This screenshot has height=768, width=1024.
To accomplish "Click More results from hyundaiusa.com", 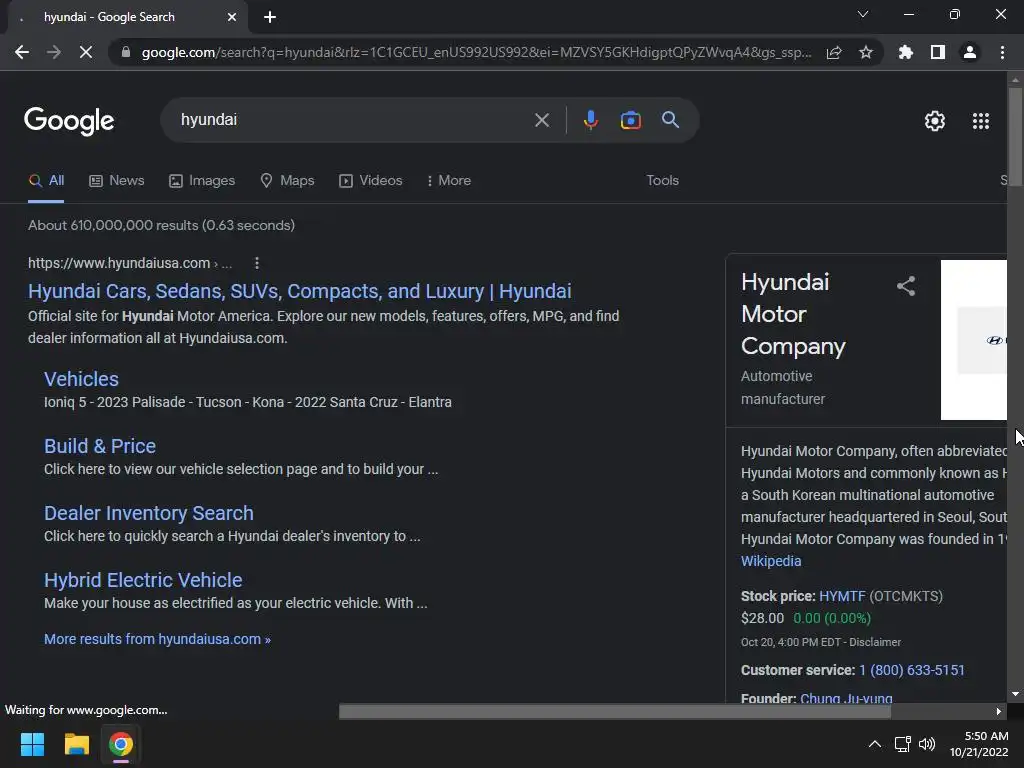I will coord(157,639).
